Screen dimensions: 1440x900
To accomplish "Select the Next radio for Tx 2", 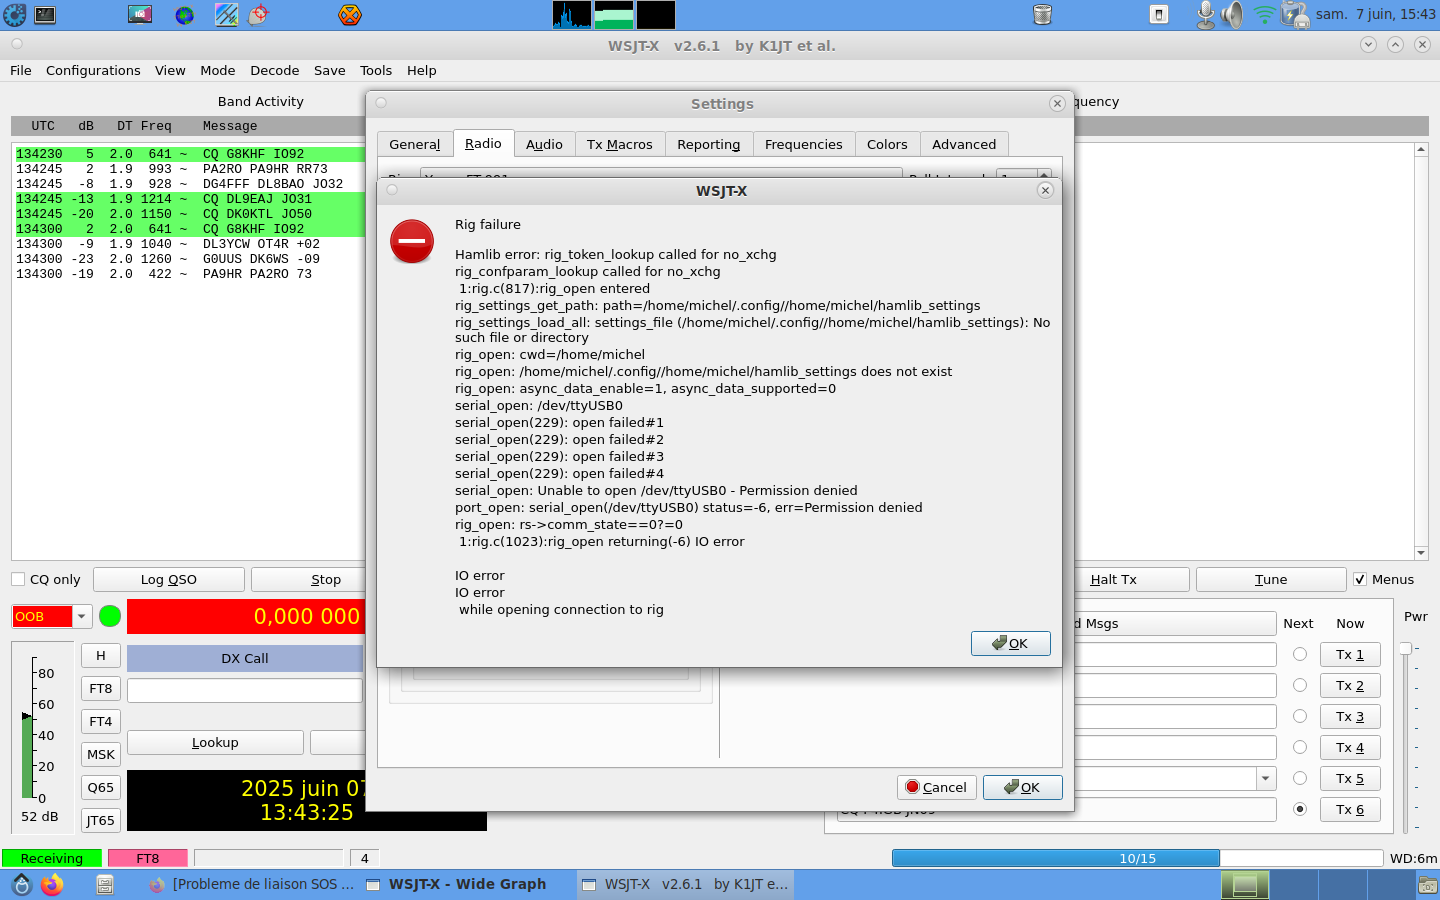I will 1300,685.
